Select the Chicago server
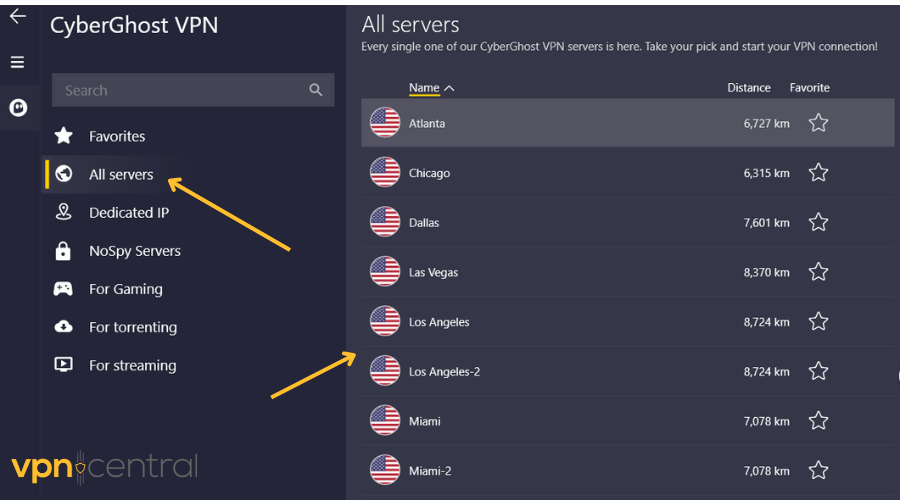The image size is (900, 500). pyautogui.click(x=627, y=173)
